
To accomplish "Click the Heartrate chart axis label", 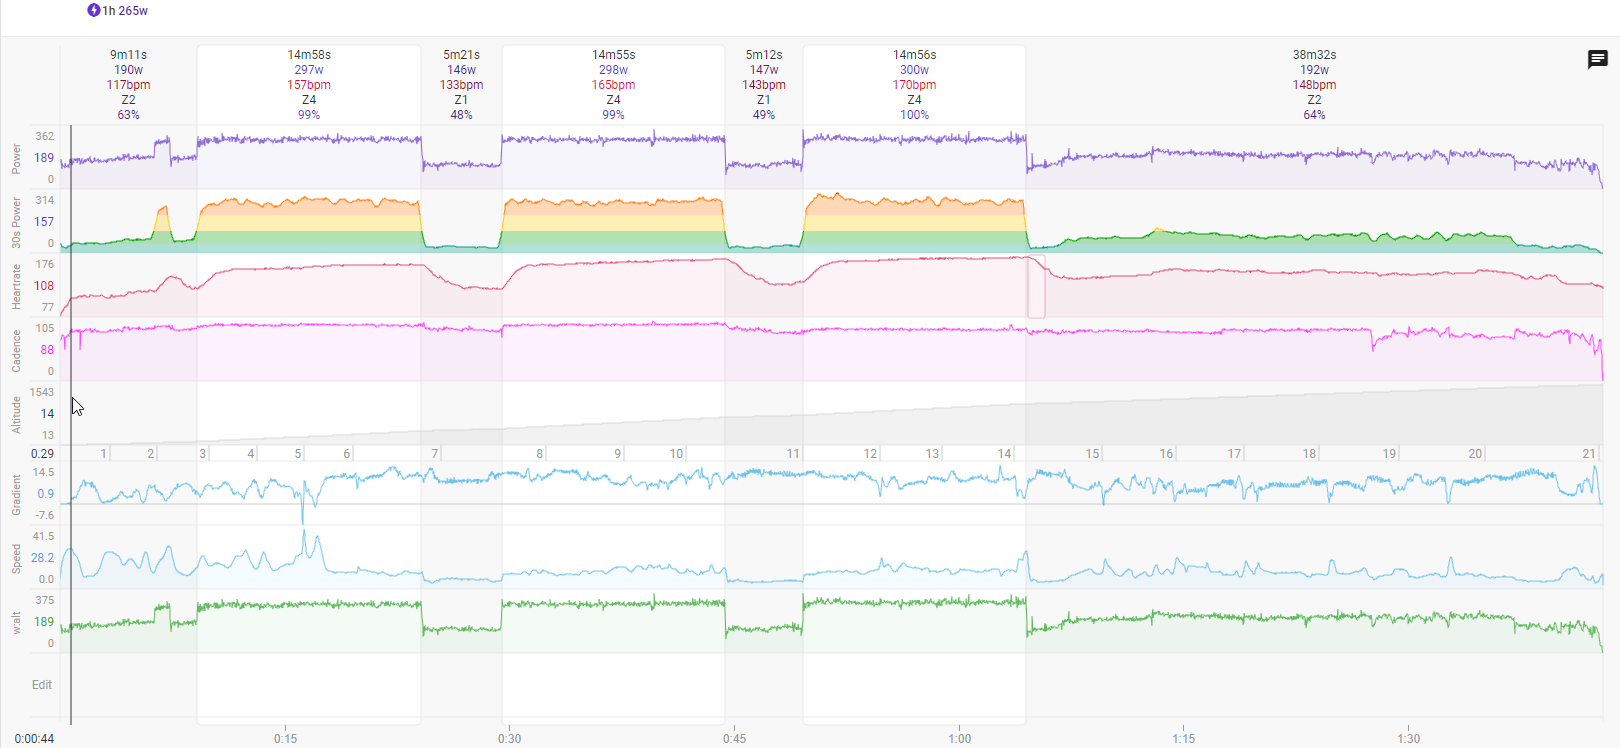I will (x=16, y=286).
